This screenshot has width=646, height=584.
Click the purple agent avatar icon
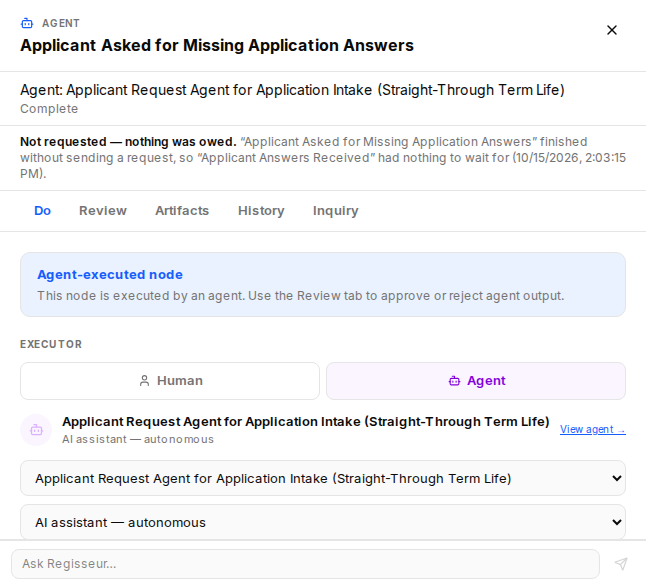[36, 430]
